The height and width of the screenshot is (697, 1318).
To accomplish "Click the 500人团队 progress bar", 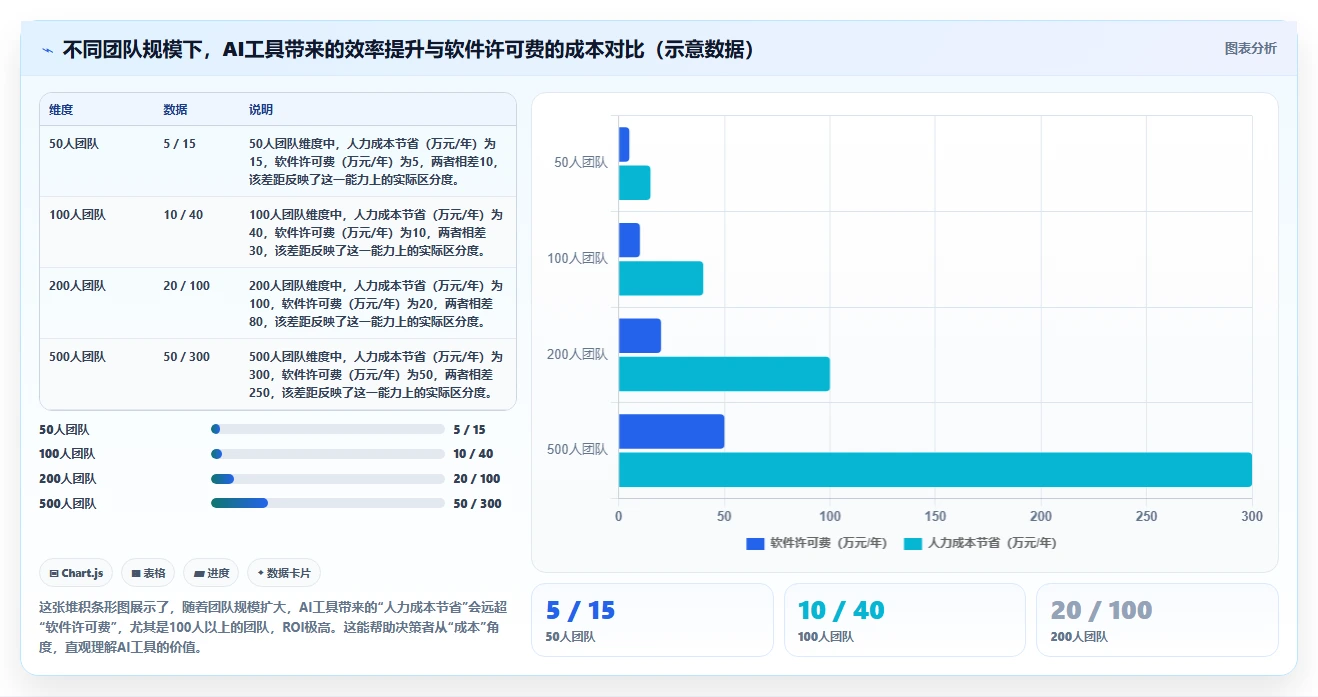I will (328, 503).
